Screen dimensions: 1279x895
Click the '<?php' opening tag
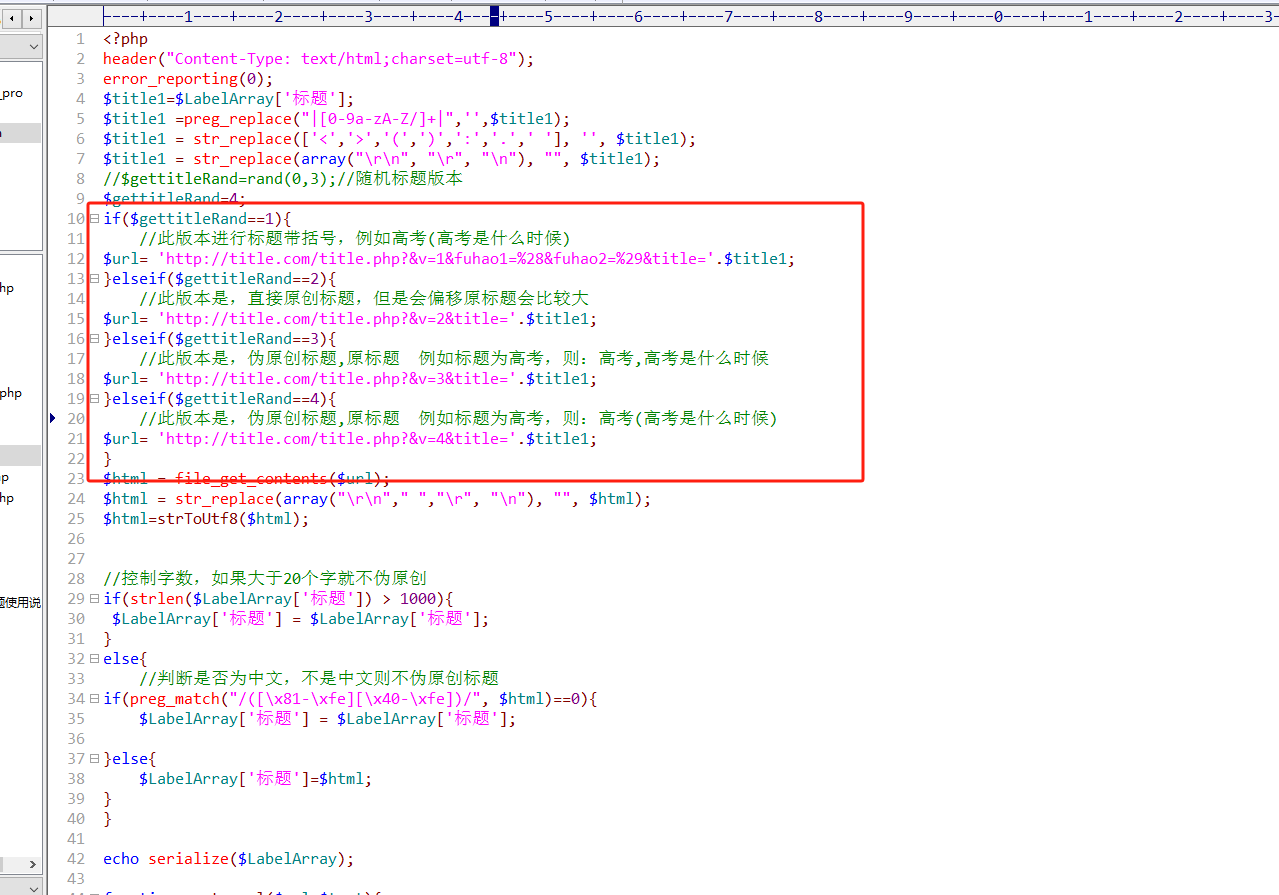(125, 38)
